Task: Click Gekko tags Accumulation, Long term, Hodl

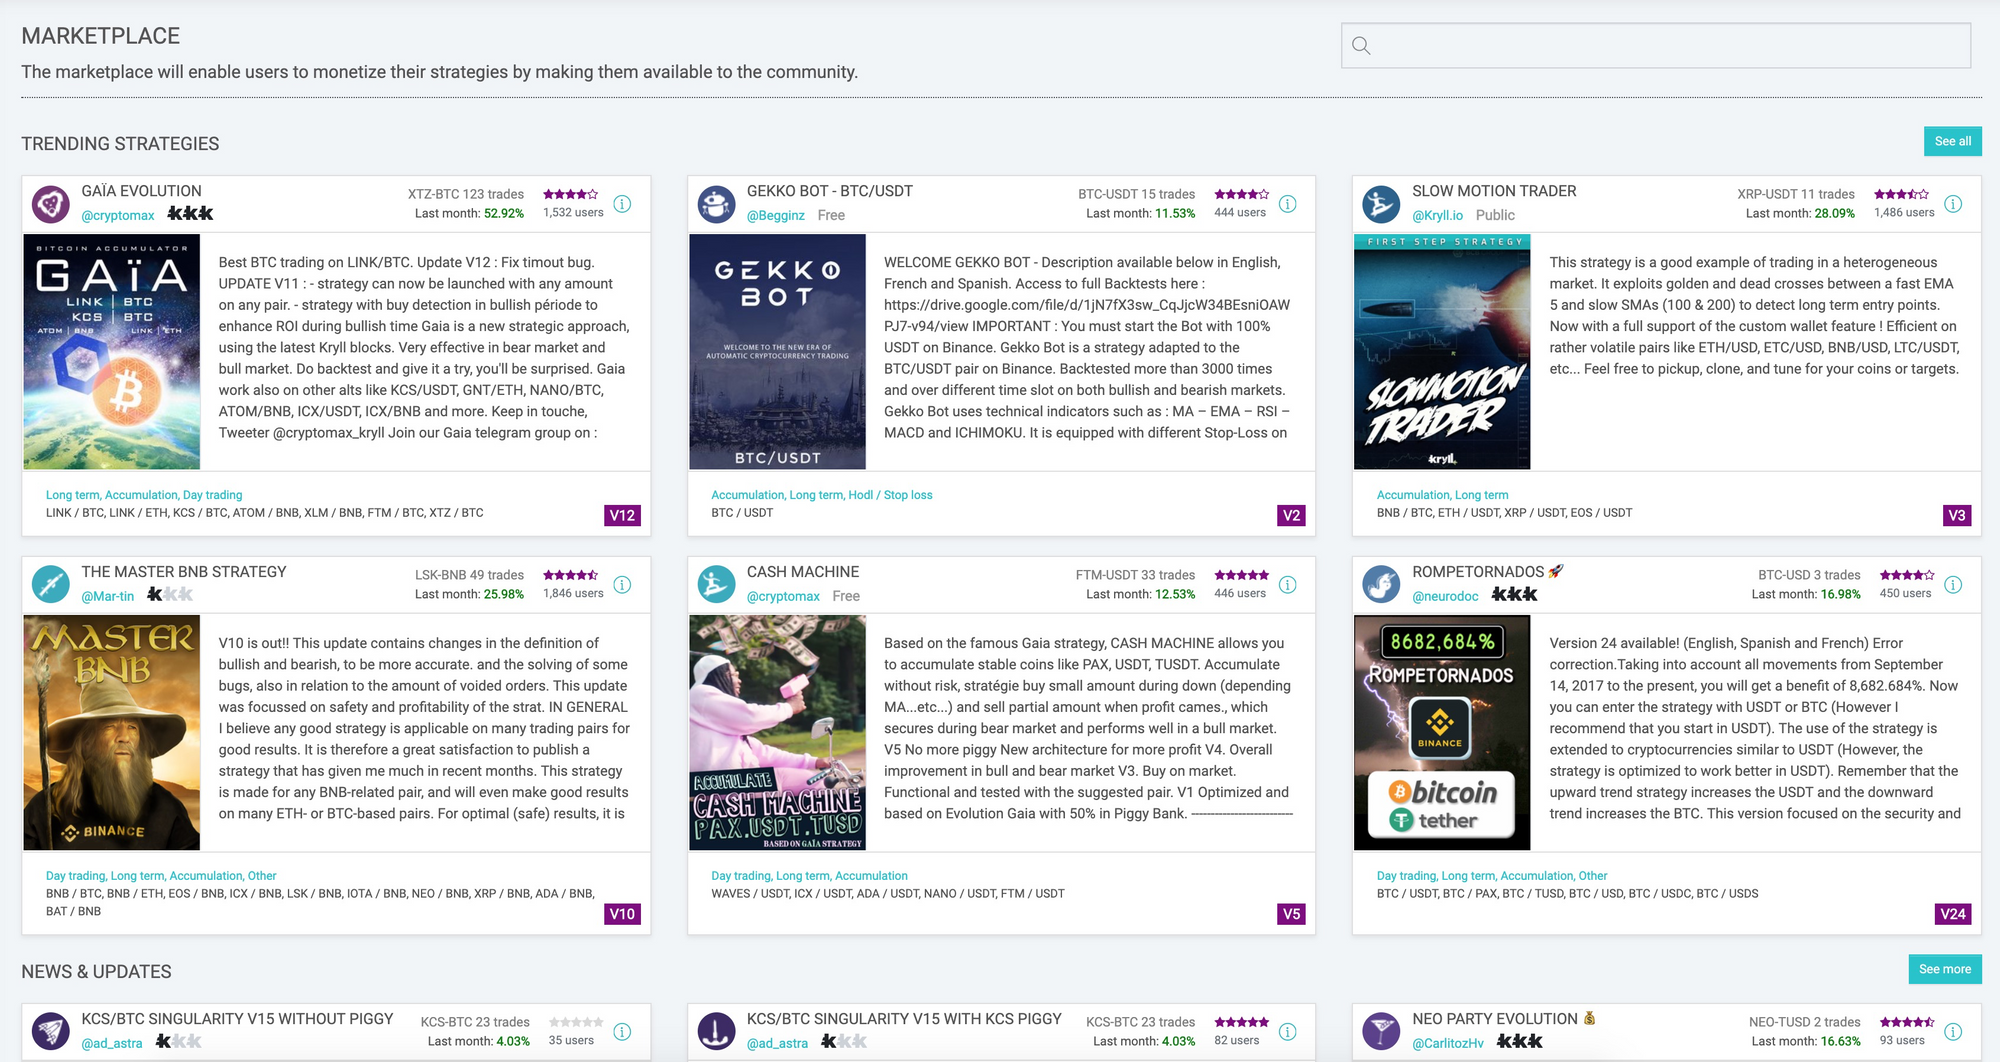Action: pyautogui.click(x=821, y=495)
